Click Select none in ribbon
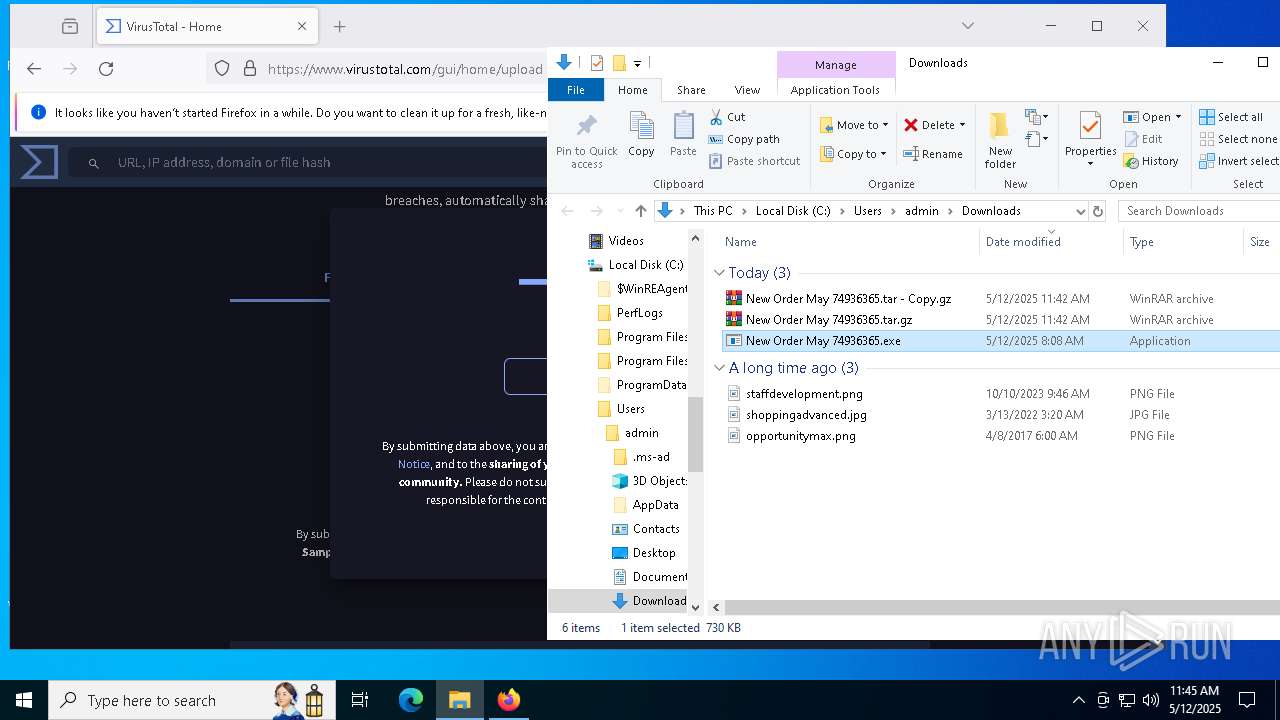The width and height of the screenshot is (1280, 720). click(x=1238, y=139)
